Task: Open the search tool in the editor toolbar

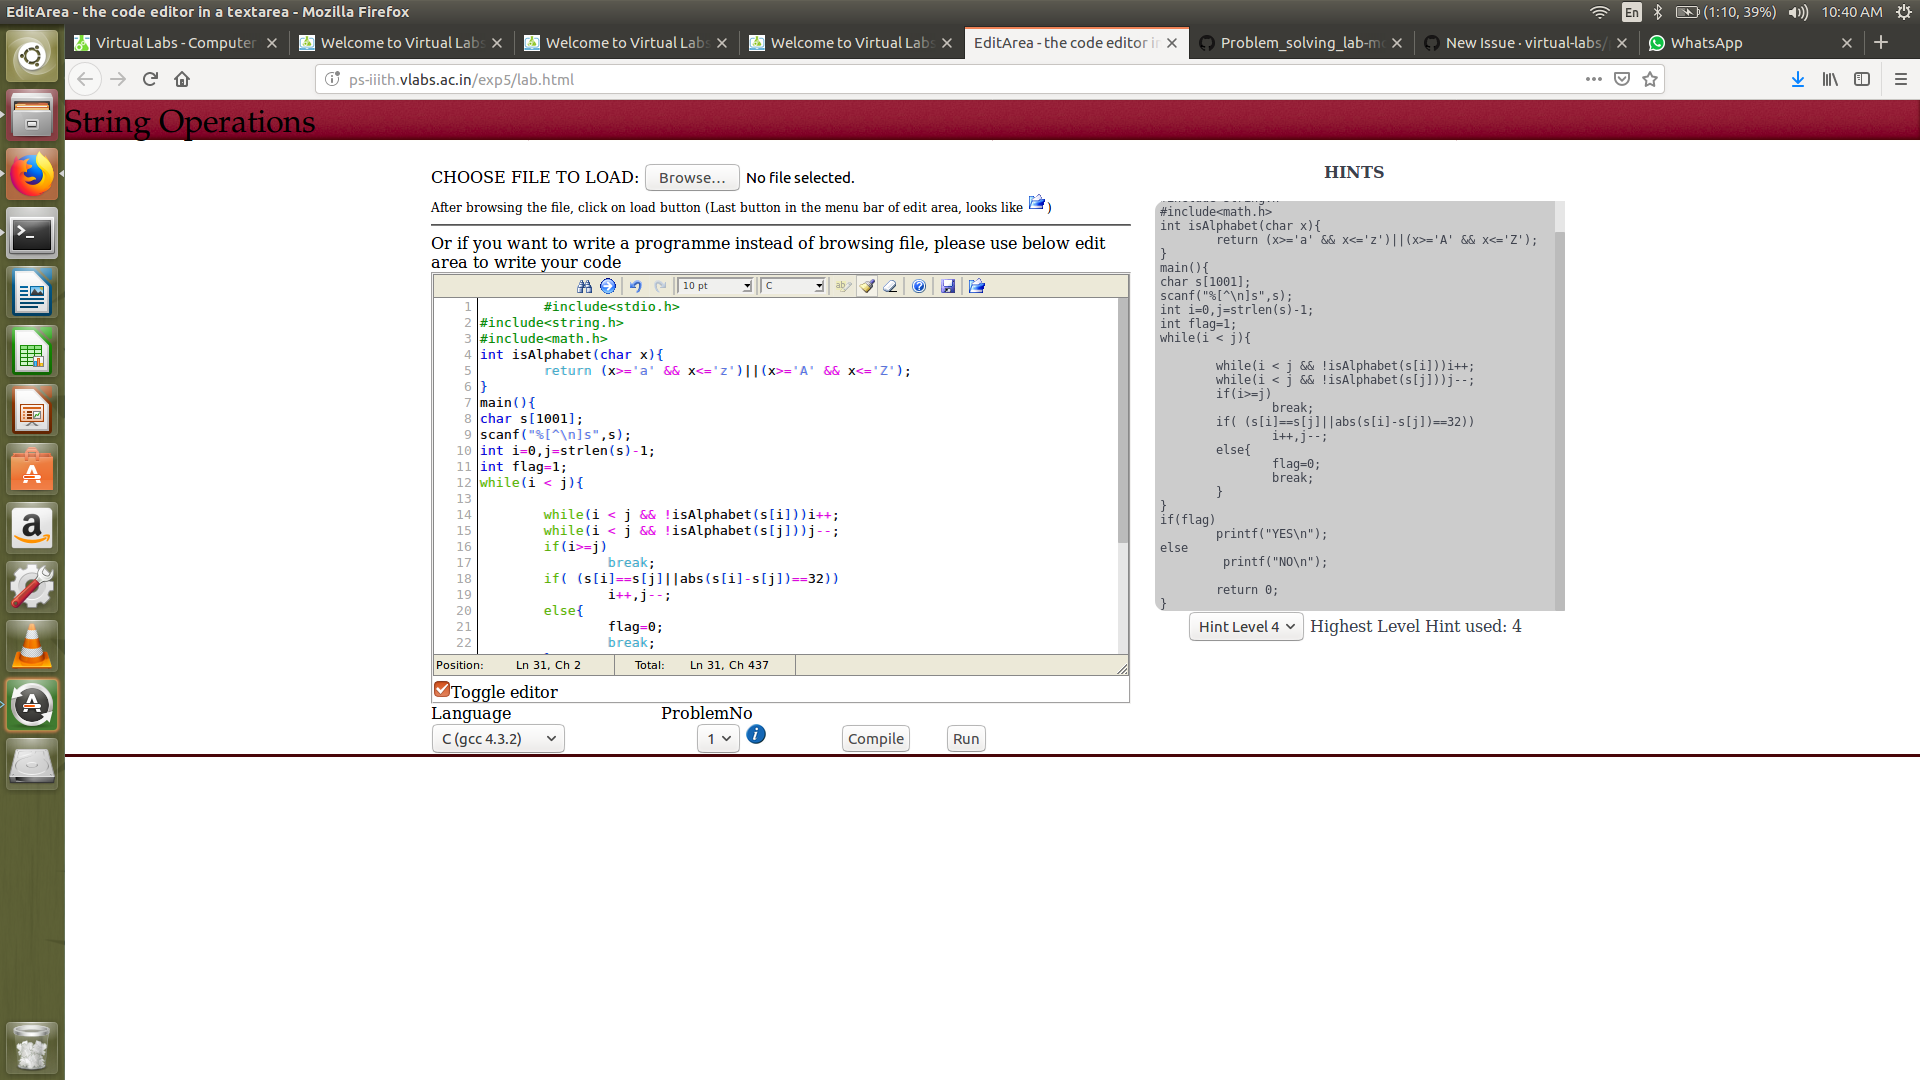Action: [x=585, y=286]
